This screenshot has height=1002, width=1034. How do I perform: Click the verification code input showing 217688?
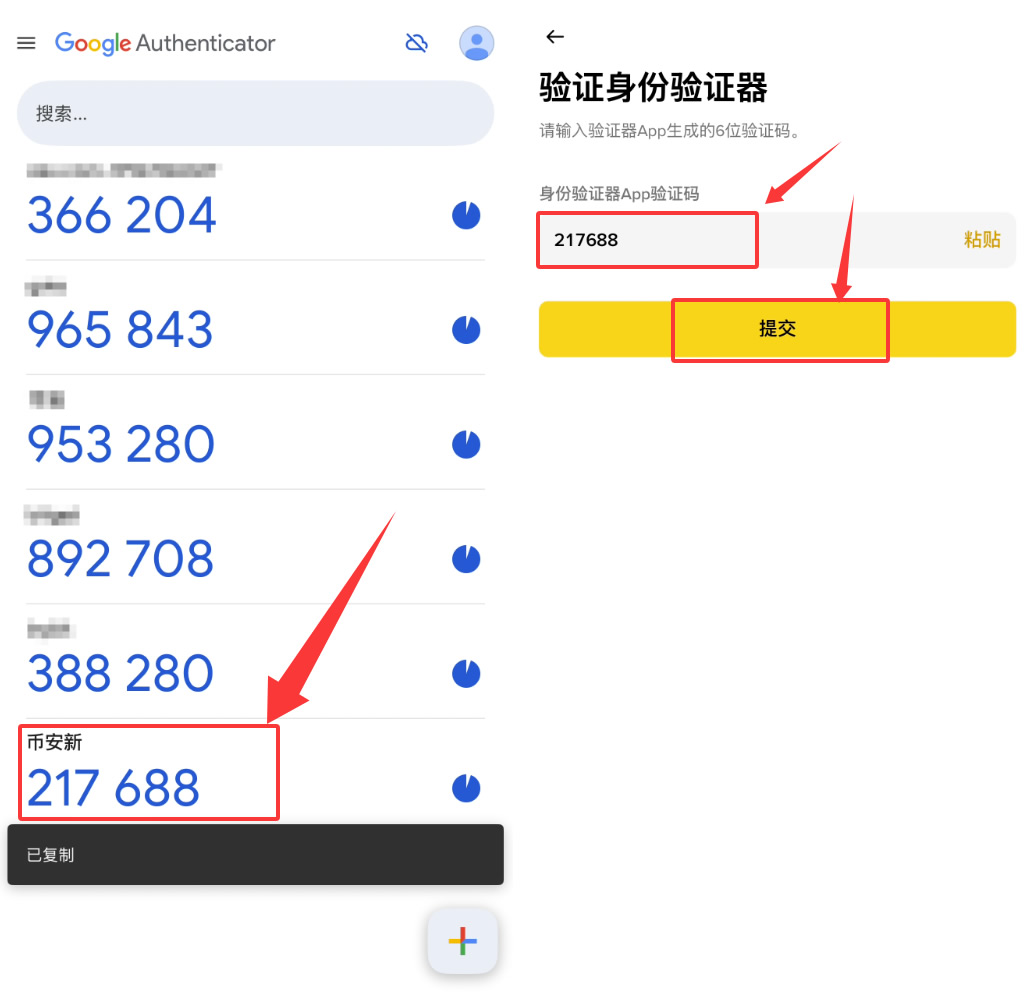click(x=647, y=240)
